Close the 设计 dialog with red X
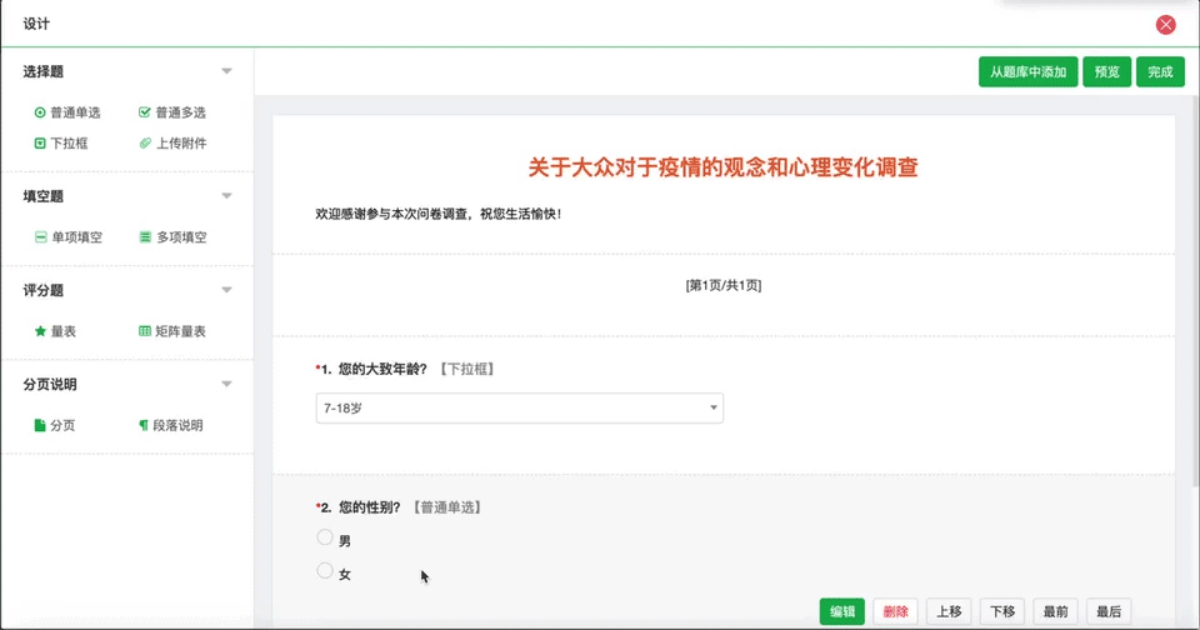 (x=1165, y=25)
